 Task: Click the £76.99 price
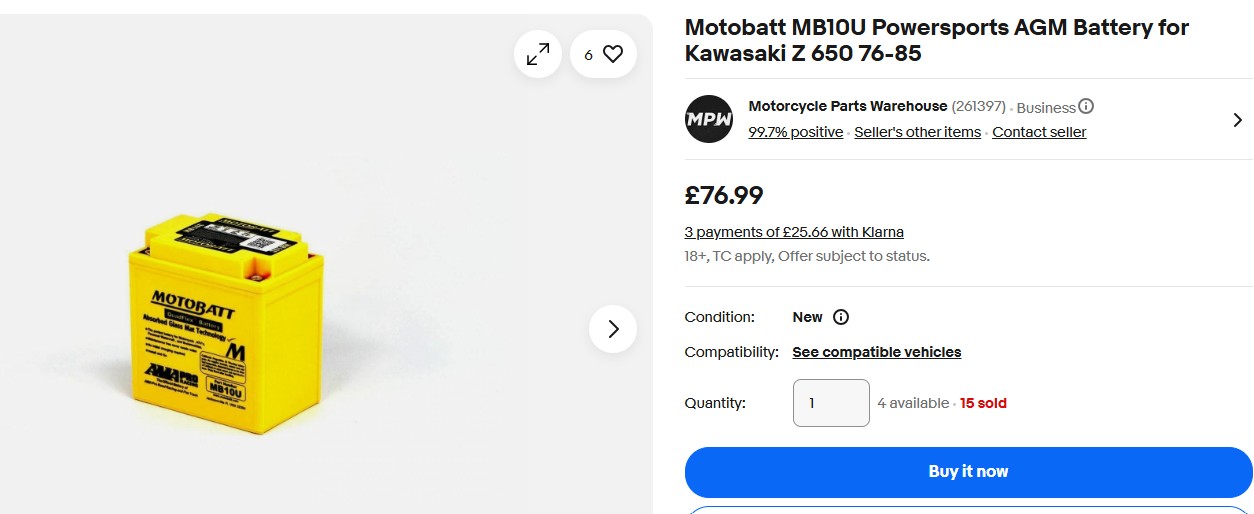724,195
